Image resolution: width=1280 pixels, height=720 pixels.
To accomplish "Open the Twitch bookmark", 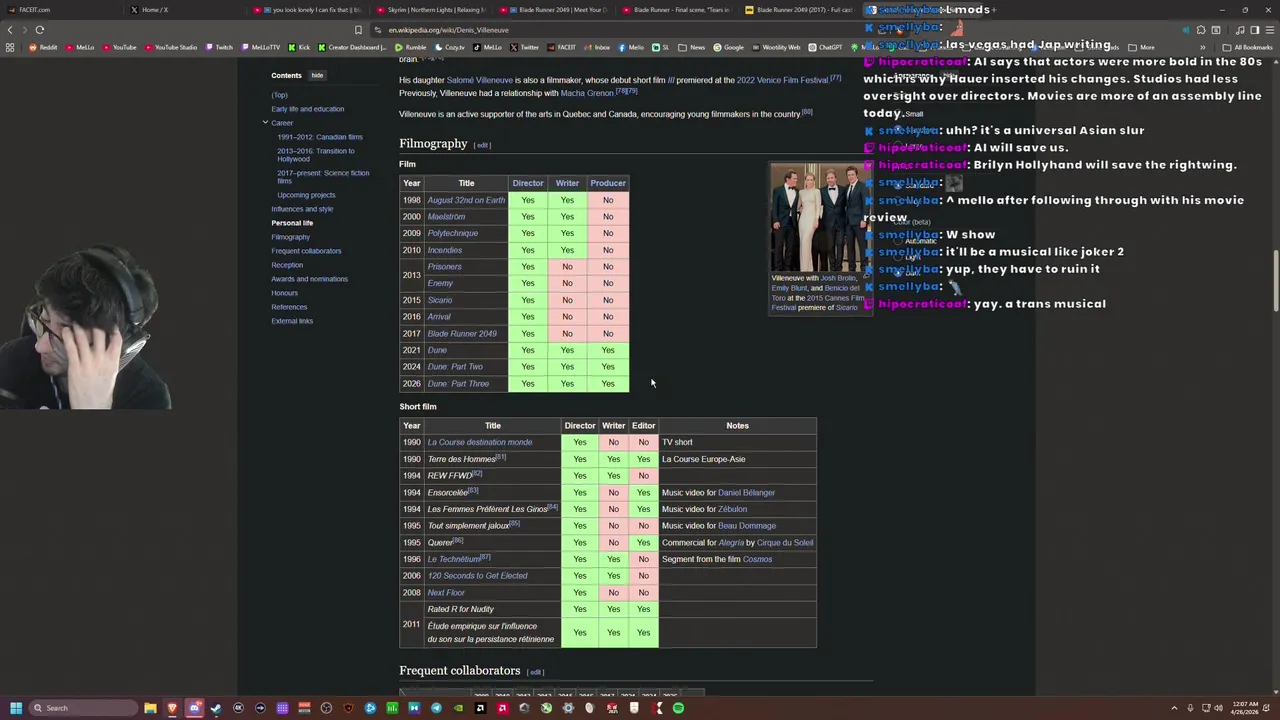I will pos(219,47).
